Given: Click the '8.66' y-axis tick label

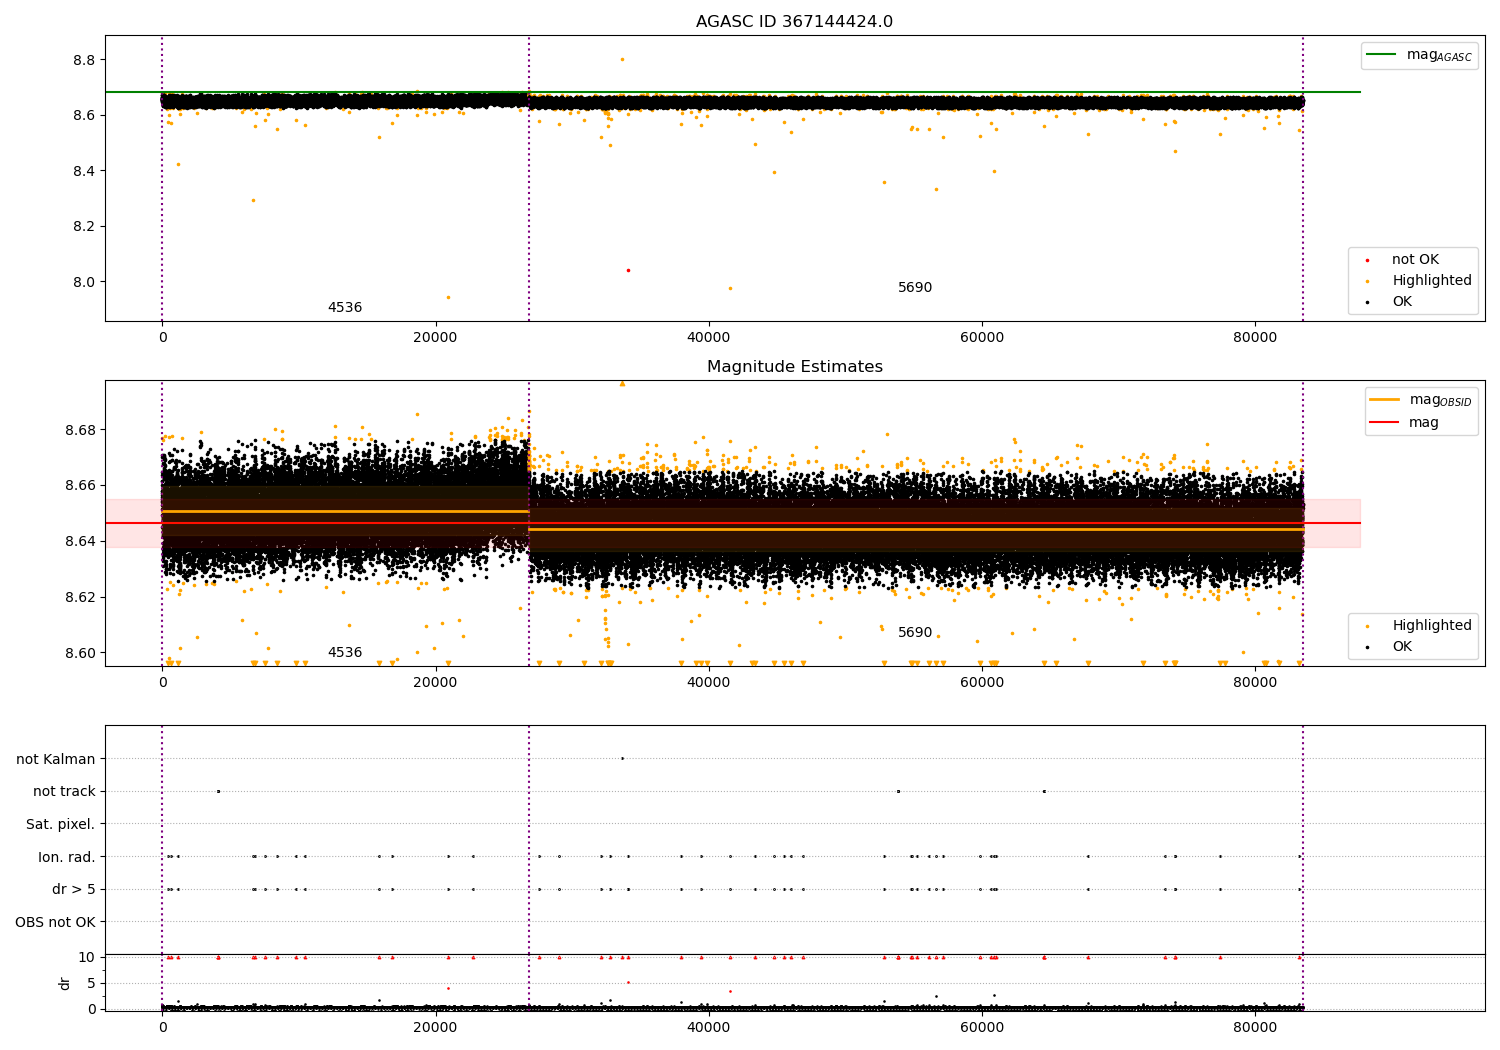Looking at the screenshot, I should tap(80, 486).
